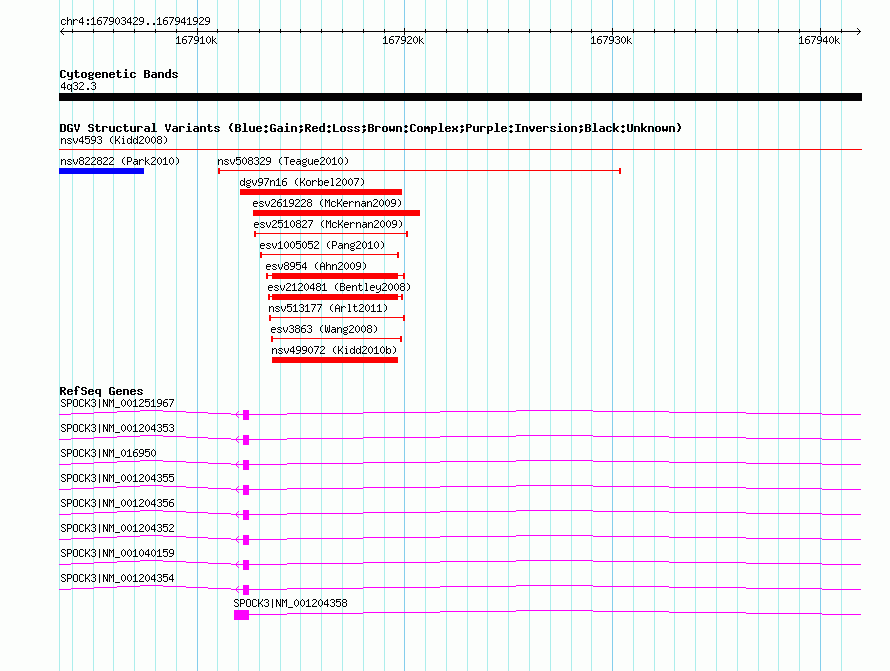This screenshot has width=890, height=671.
Task: Open transcript SPOCK3|NM_001251967
Action: pyautogui.click(x=117, y=403)
